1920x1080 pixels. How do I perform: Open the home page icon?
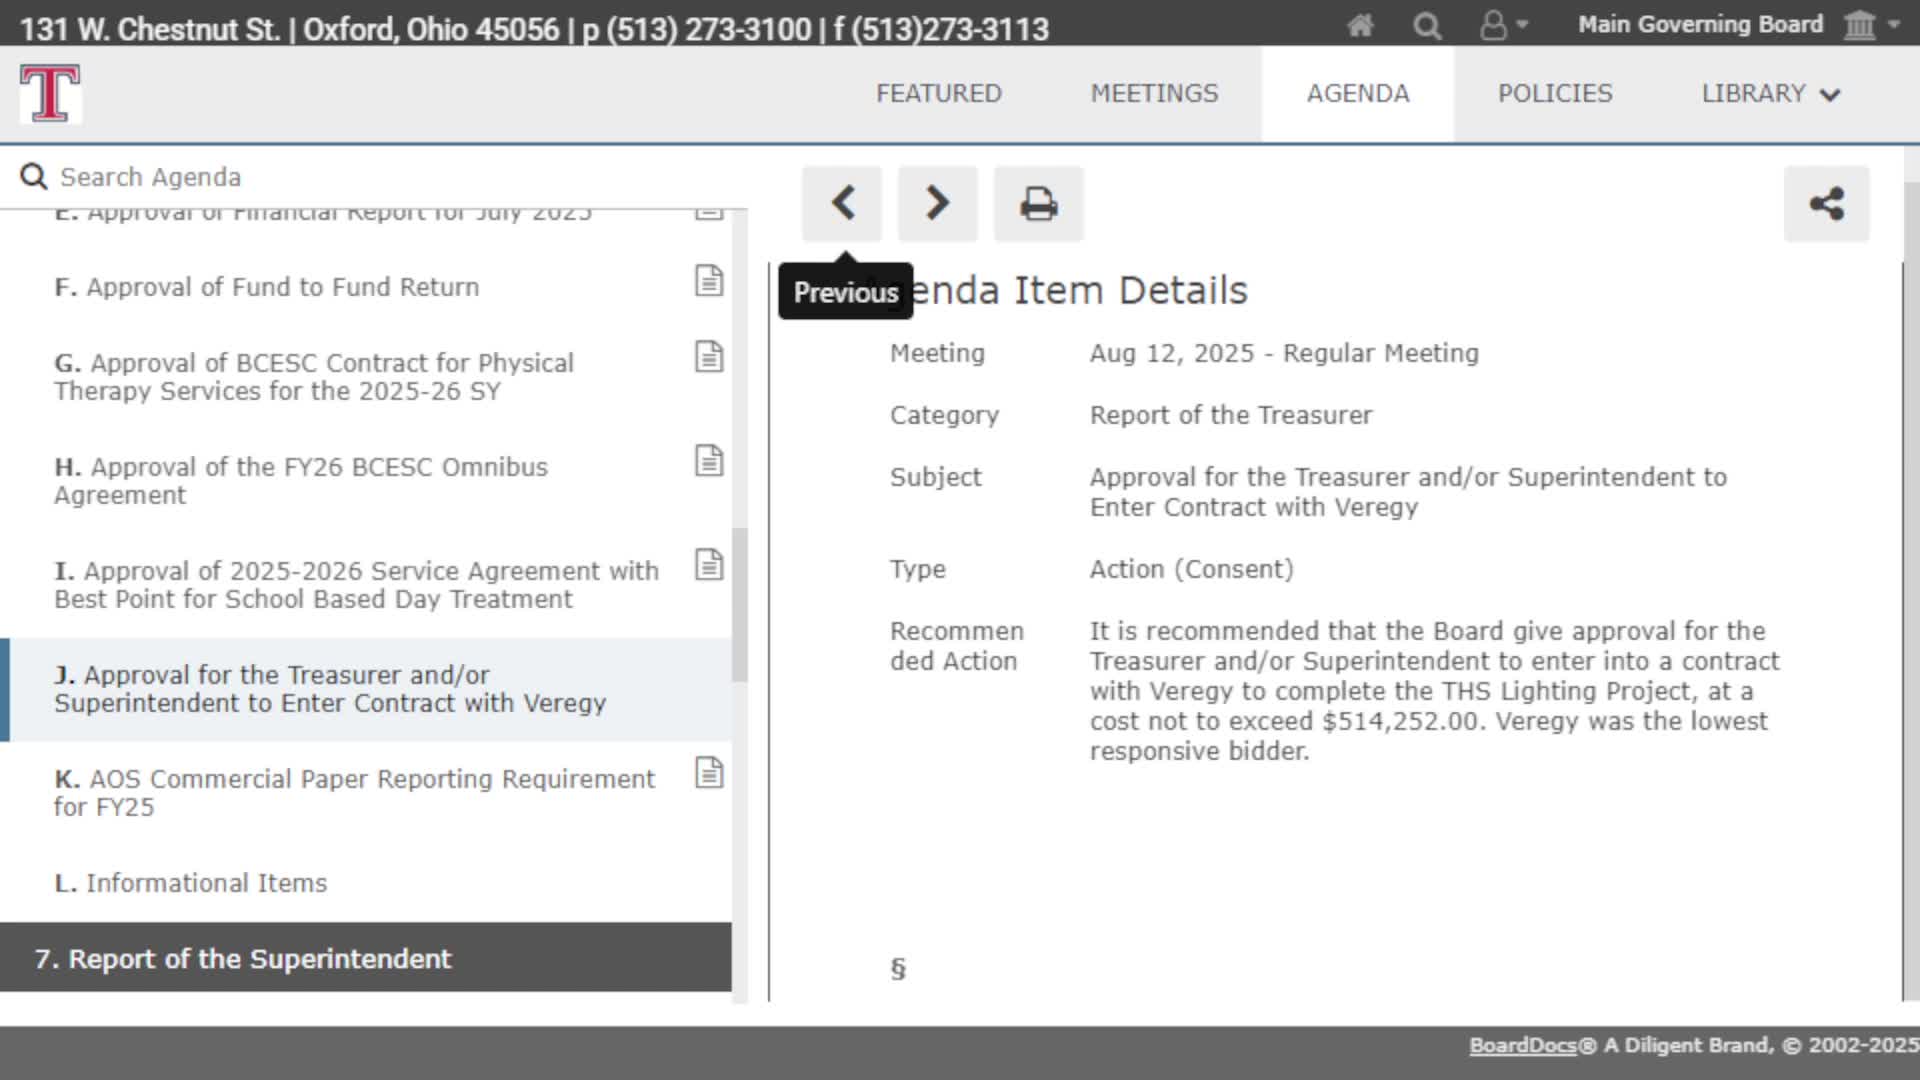(1360, 25)
